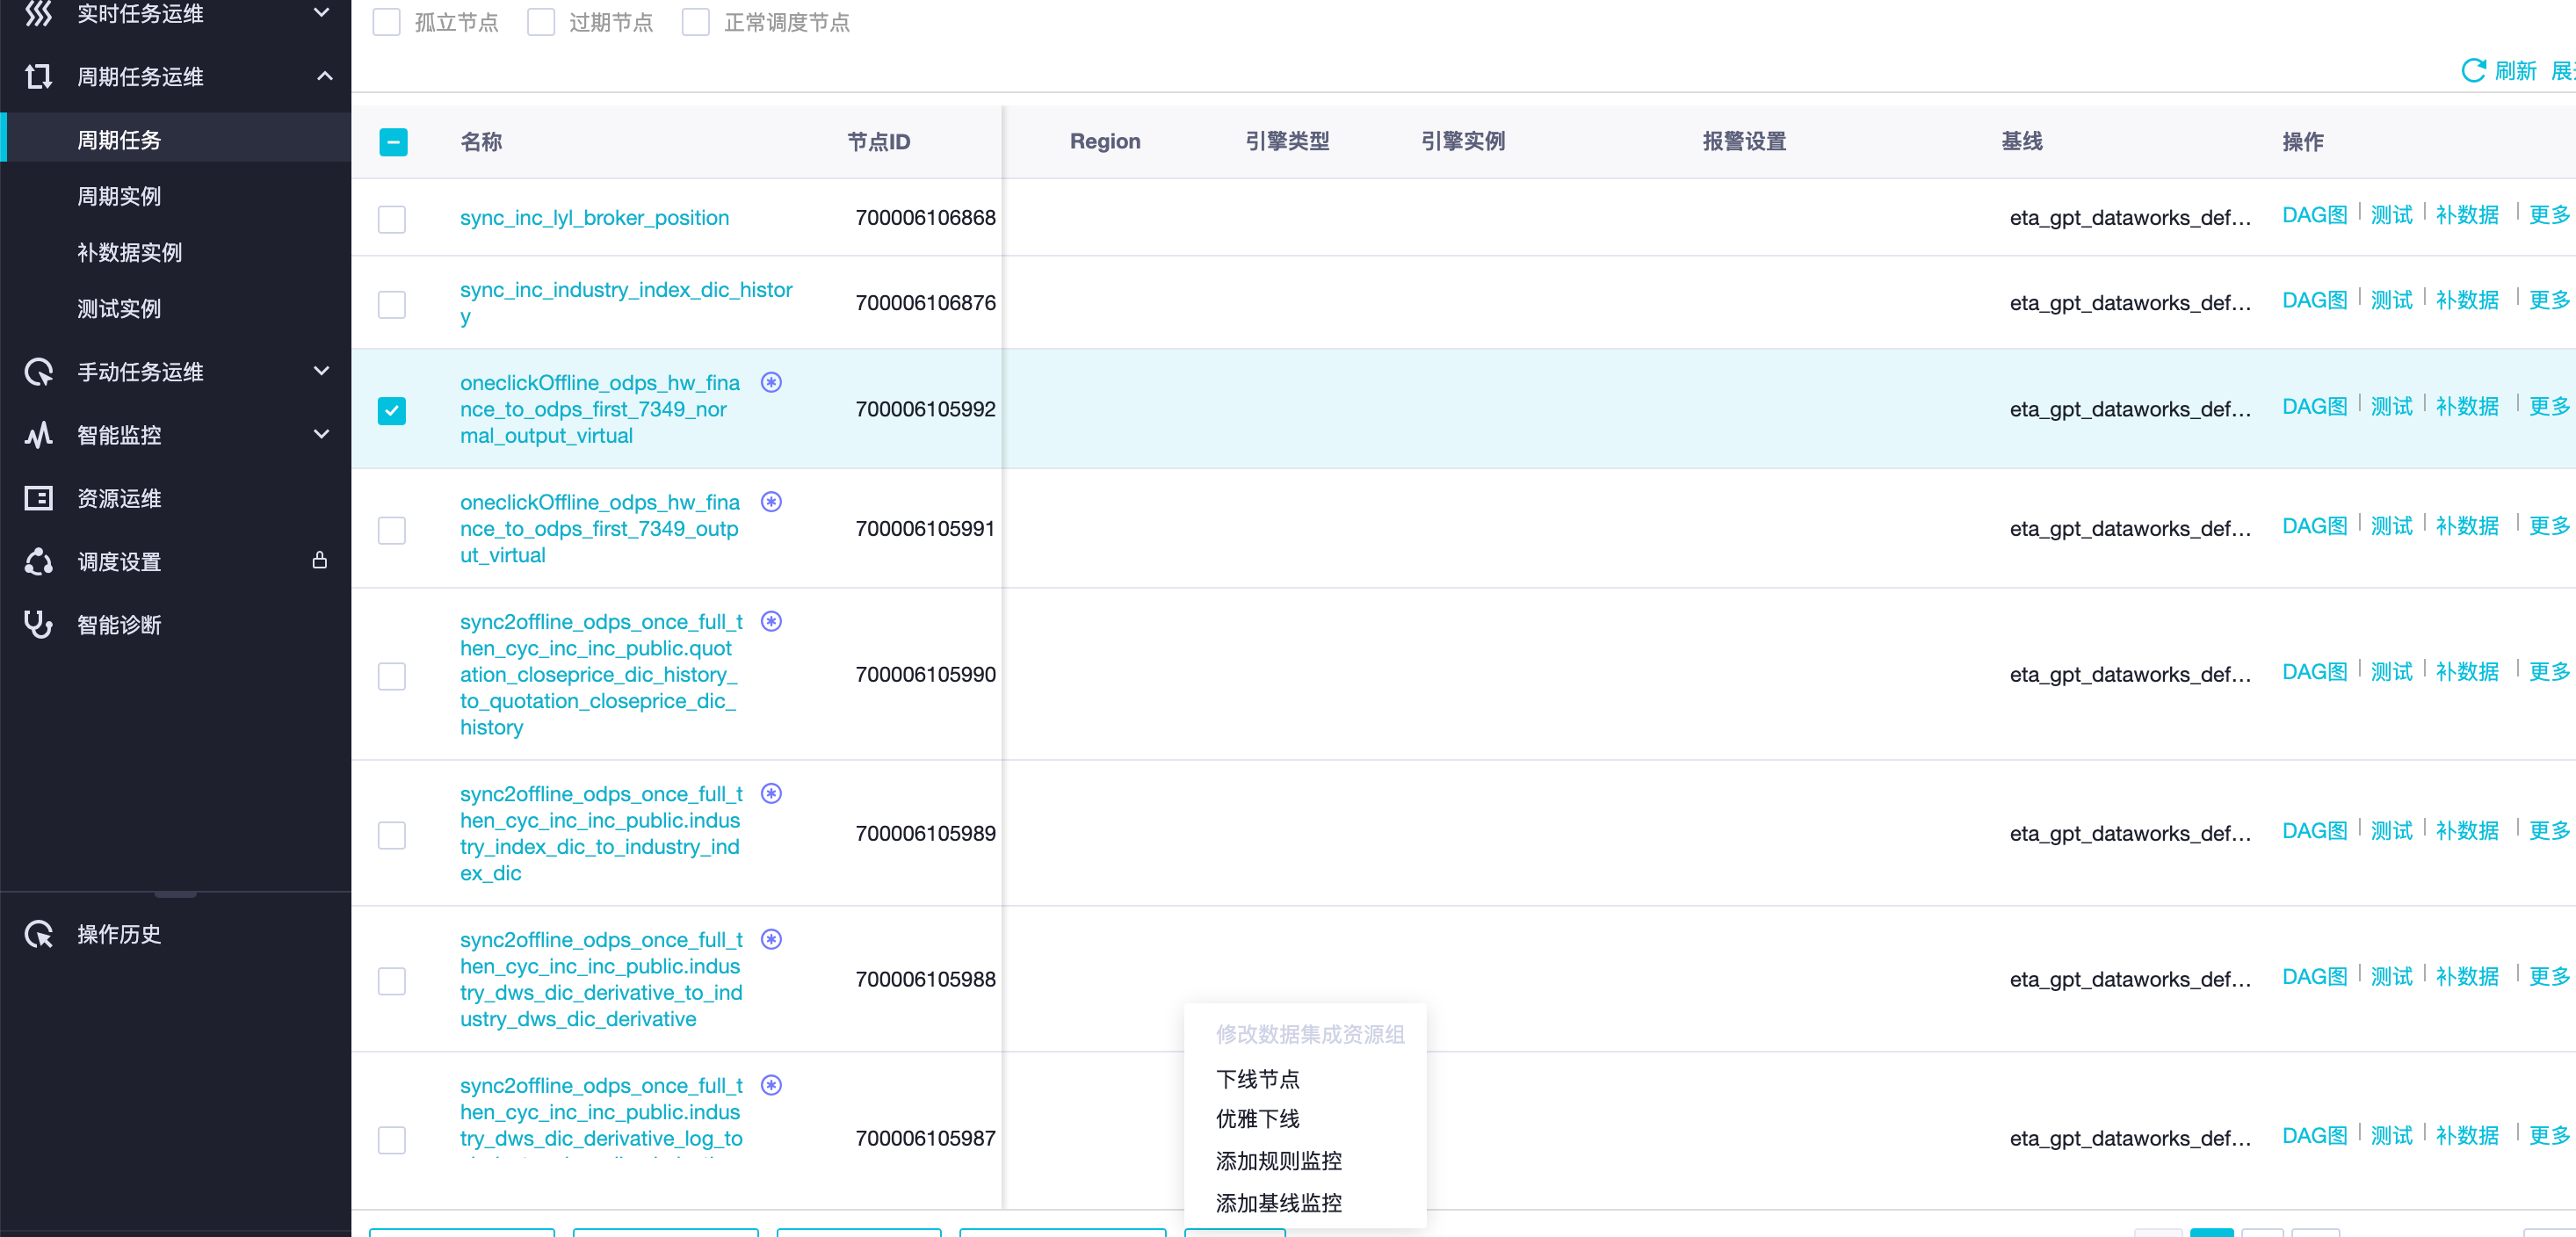Expand the 手动任务运维 menu chevron

[321, 371]
